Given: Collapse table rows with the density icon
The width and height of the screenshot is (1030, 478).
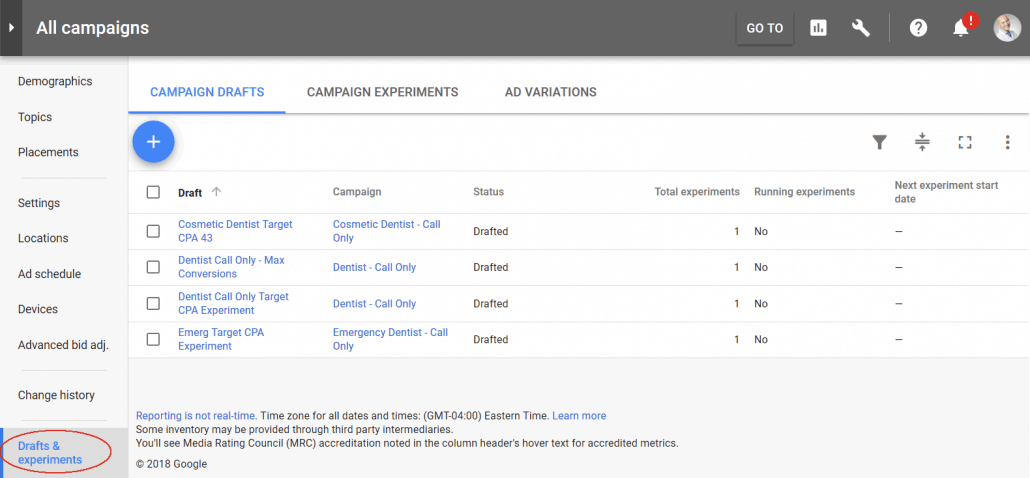Looking at the screenshot, I should (x=922, y=142).
